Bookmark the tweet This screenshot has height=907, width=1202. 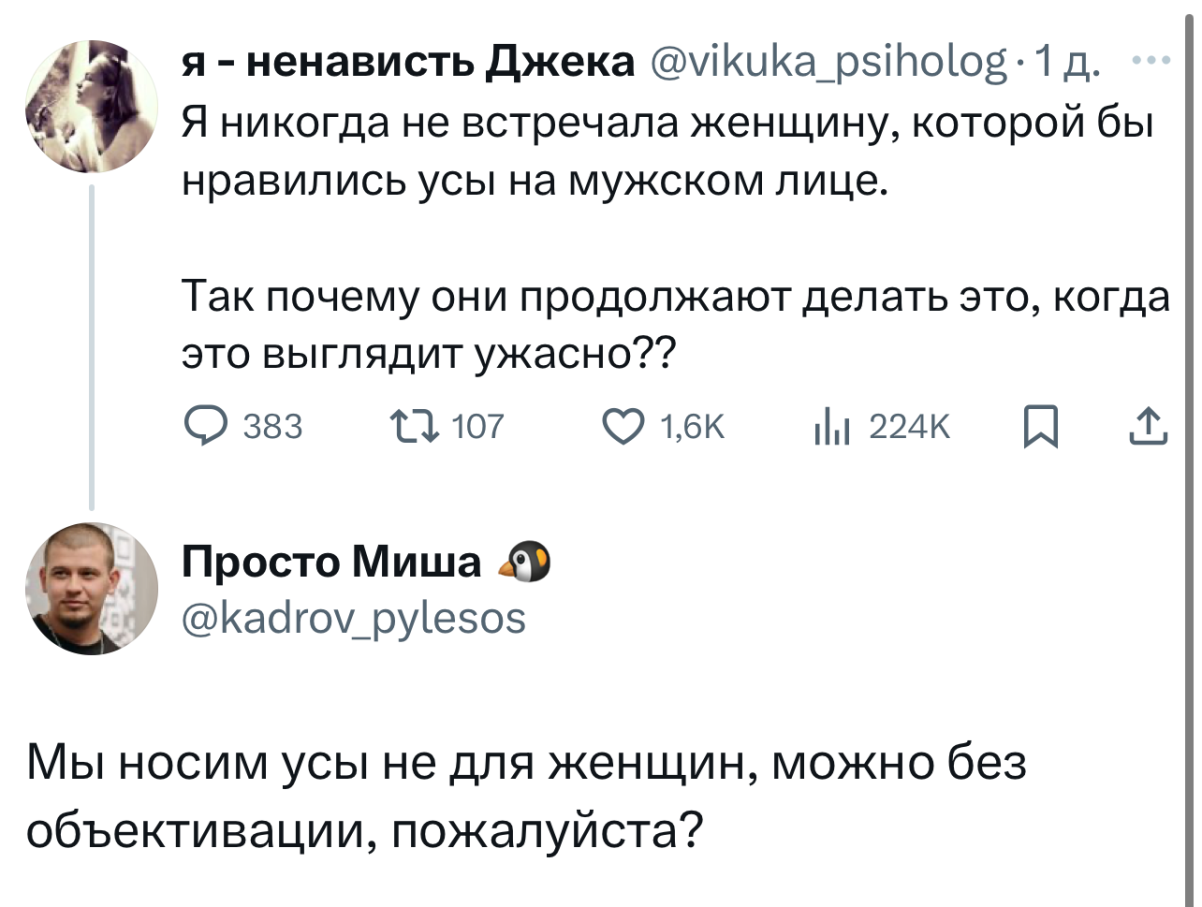coord(1043,427)
